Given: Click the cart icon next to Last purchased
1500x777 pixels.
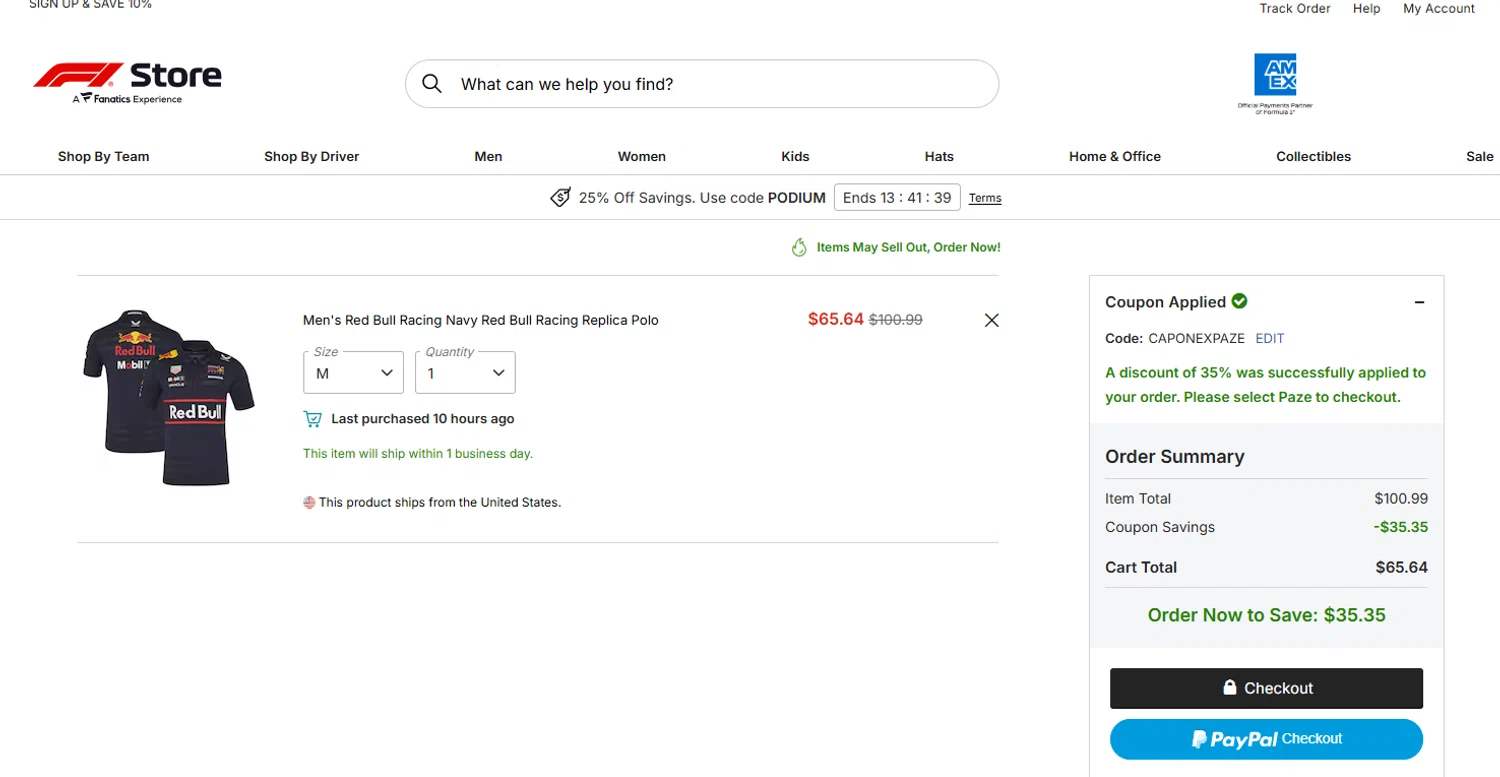Looking at the screenshot, I should click(313, 419).
